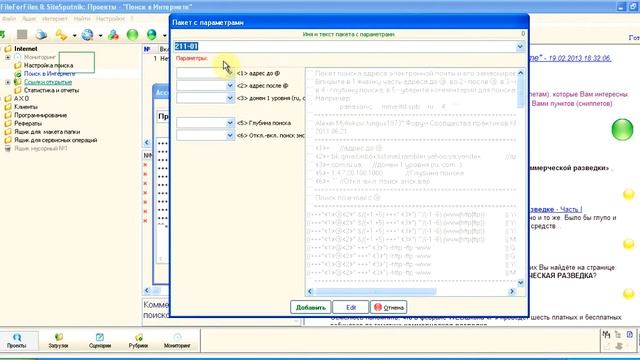Open the package name dropdown showing 211-01

(x=520, y=47)
